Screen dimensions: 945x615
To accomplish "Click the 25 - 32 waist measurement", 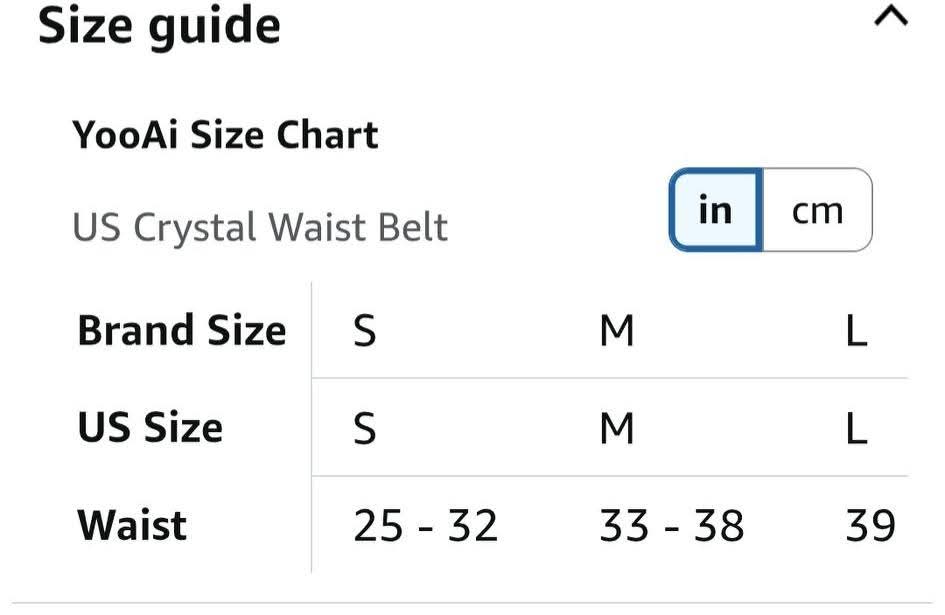I will (x=425, y=526).
